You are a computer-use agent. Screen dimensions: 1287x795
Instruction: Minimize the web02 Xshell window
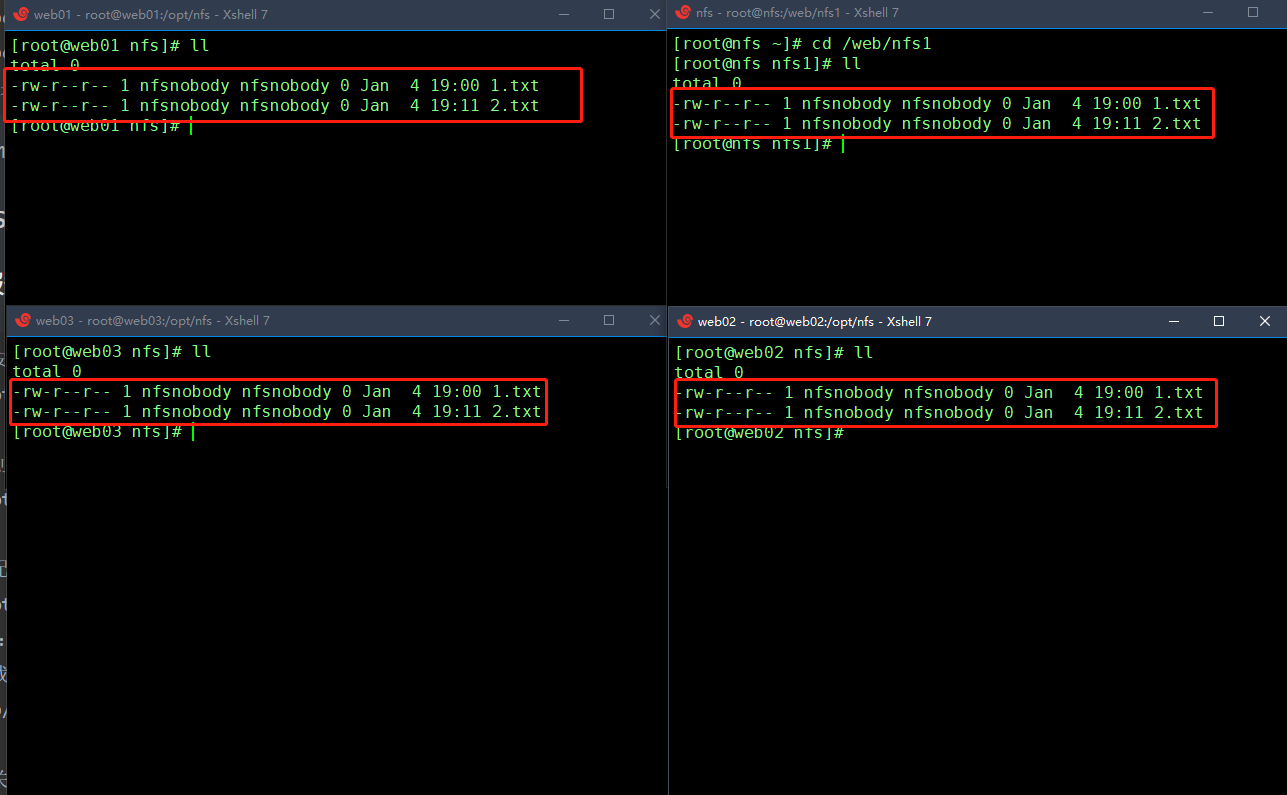coord(1172,321)
